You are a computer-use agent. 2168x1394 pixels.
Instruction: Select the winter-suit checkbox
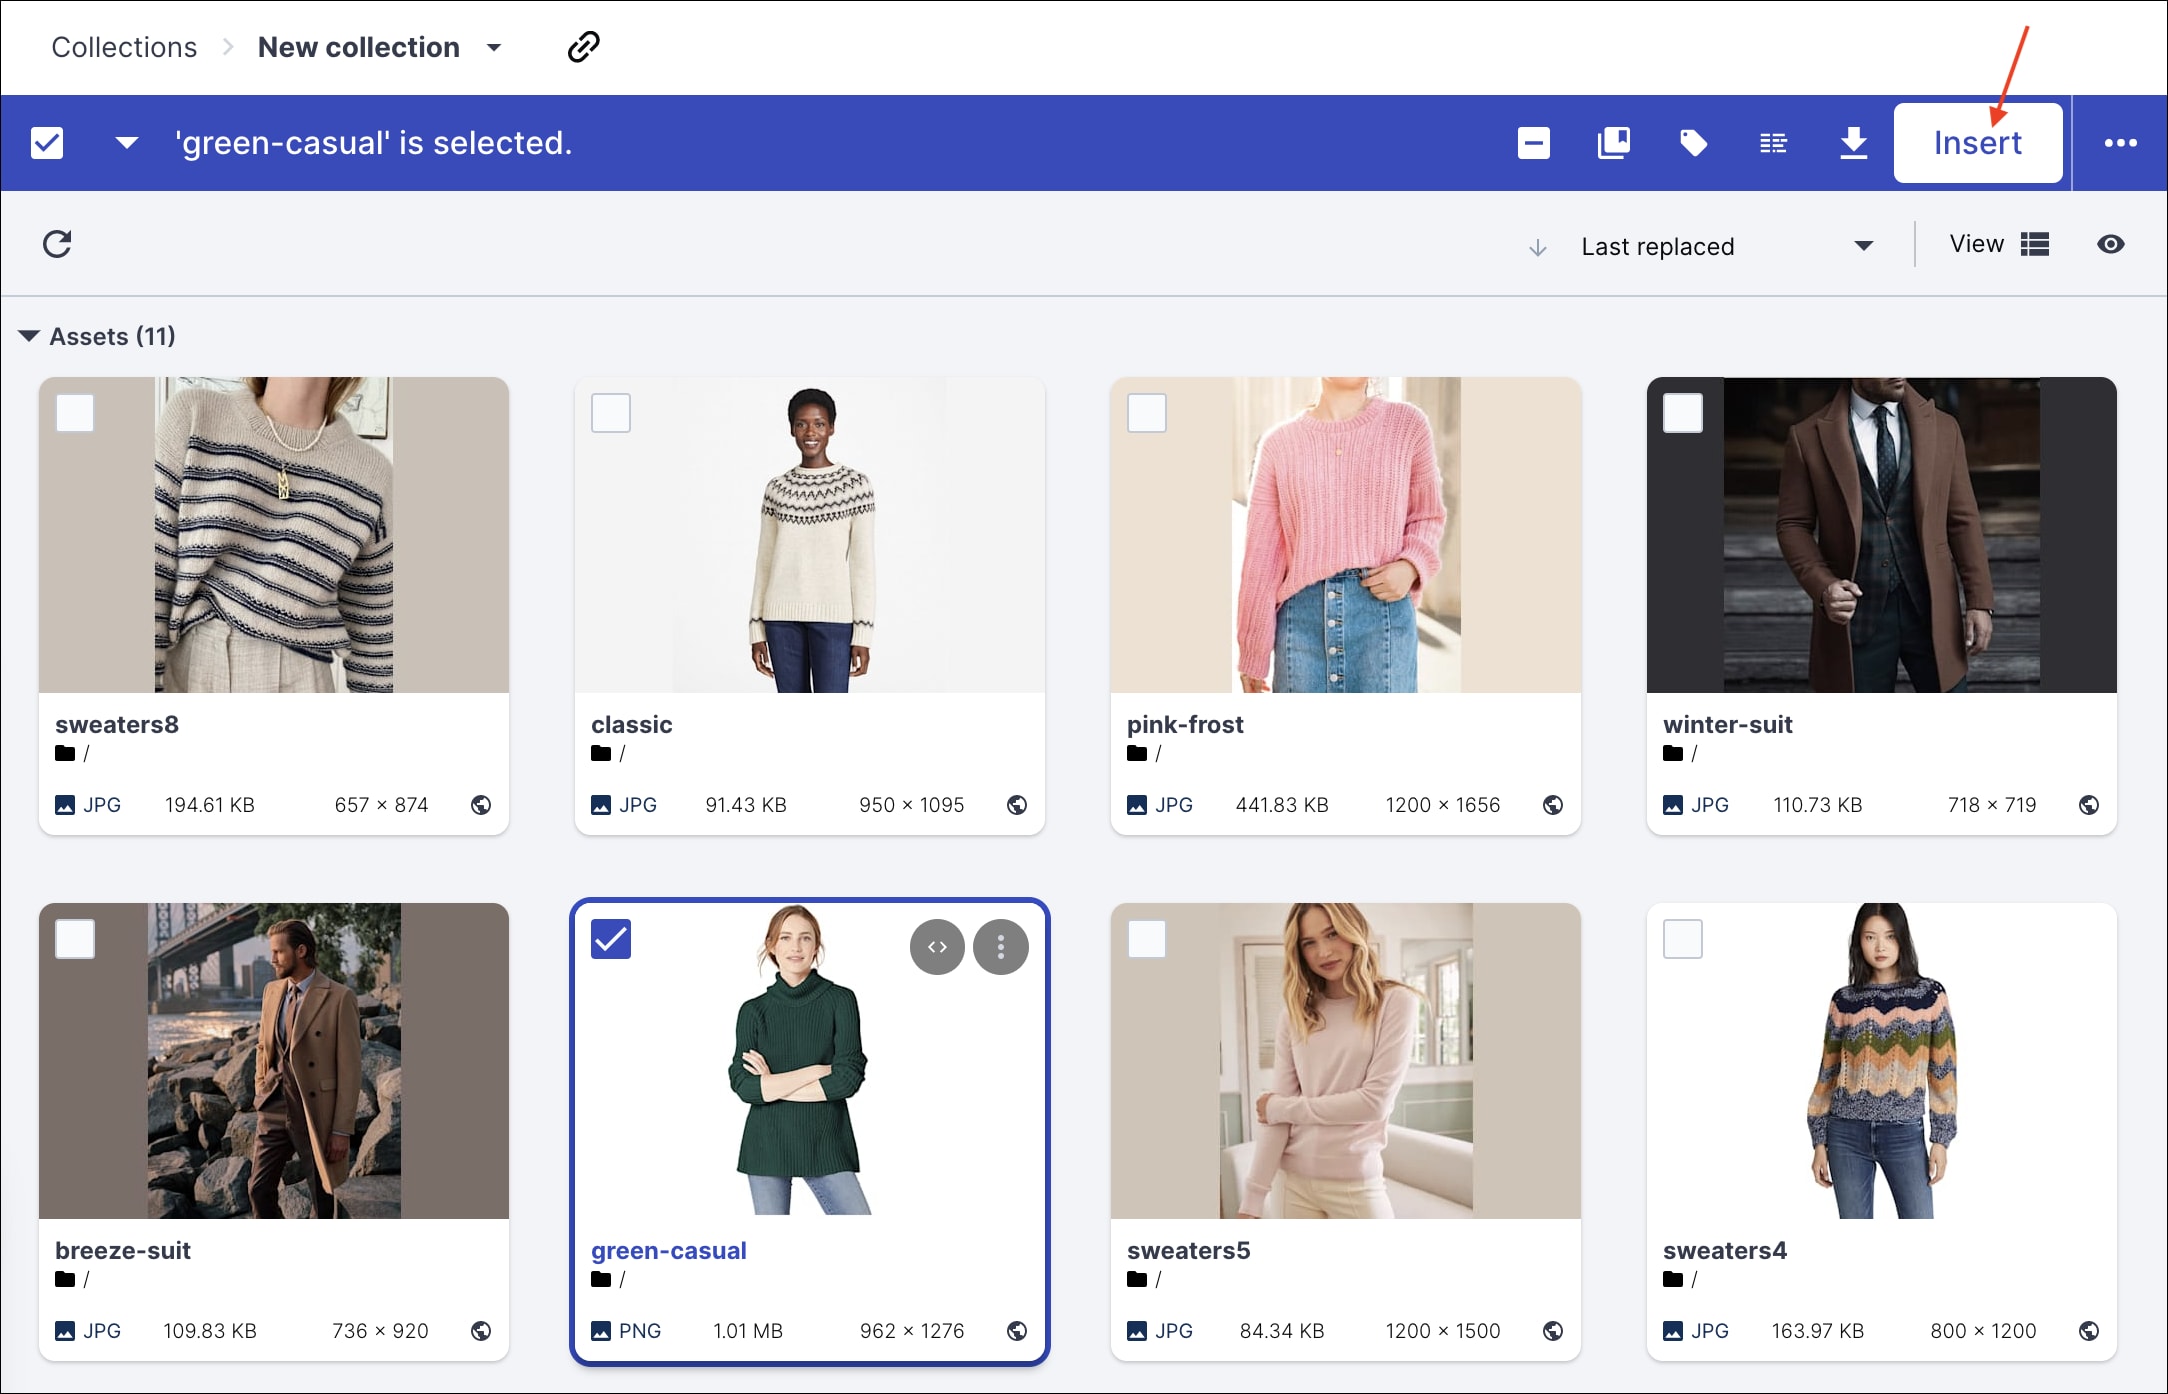pos(1683,413)
